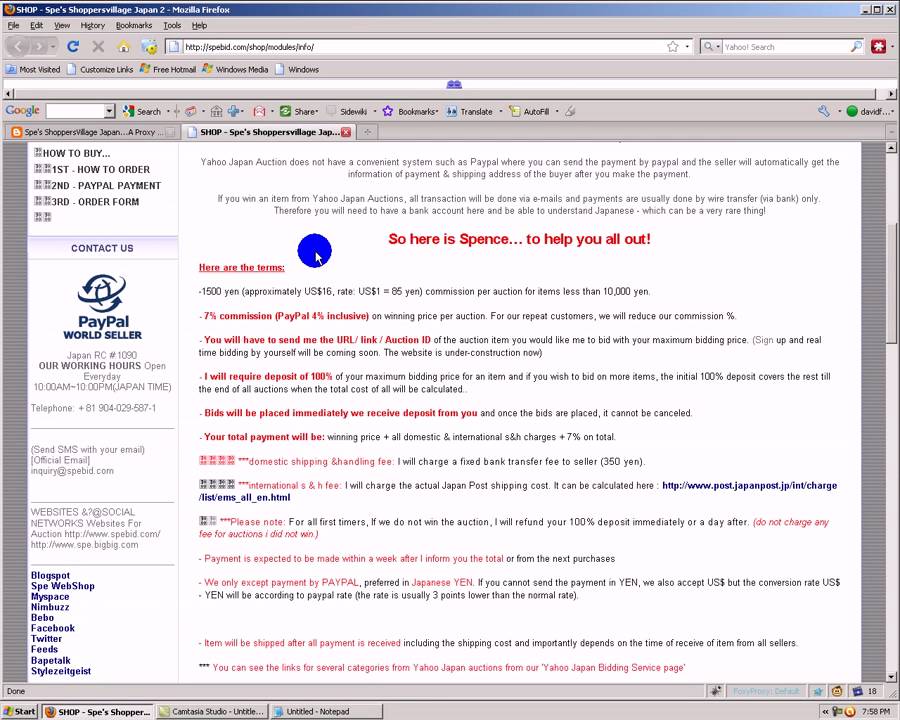Viewport: 900px width, 720px height.
Task: Open the Free Hotmail bookmark
Action: (168, 69)
